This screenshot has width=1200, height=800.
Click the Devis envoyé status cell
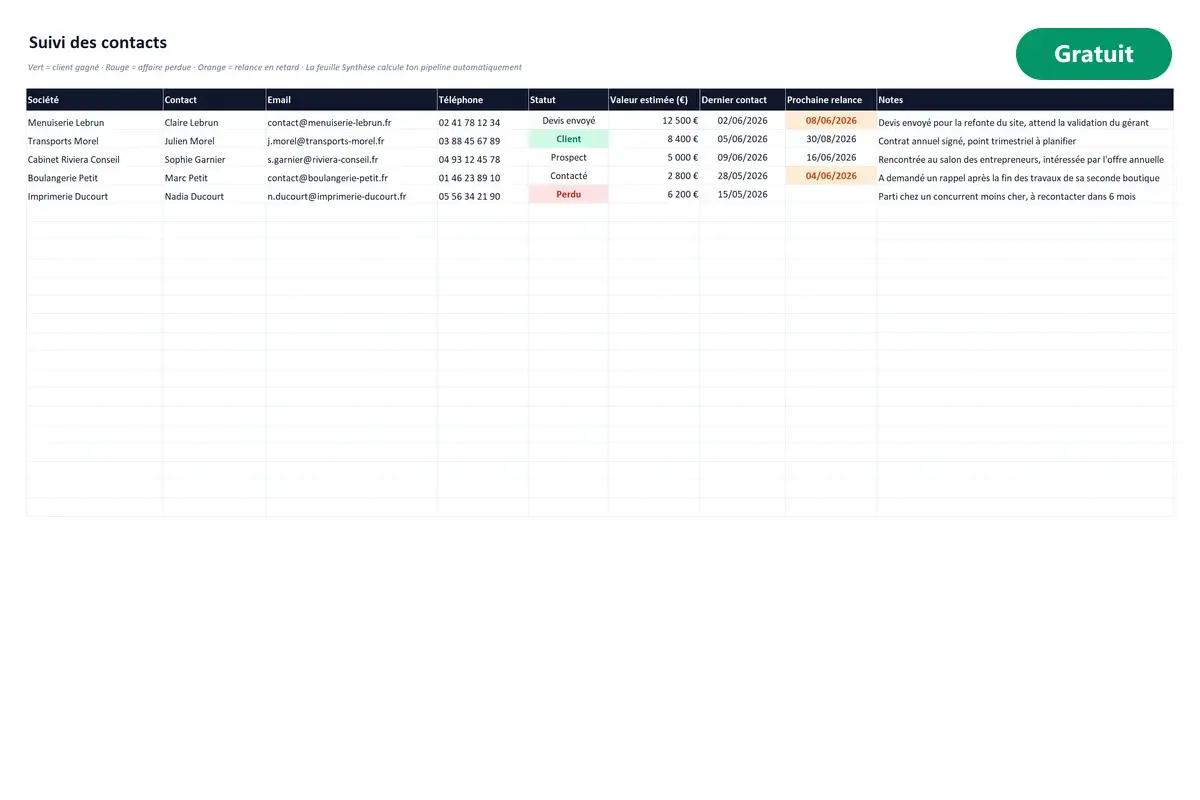[568, 120]
